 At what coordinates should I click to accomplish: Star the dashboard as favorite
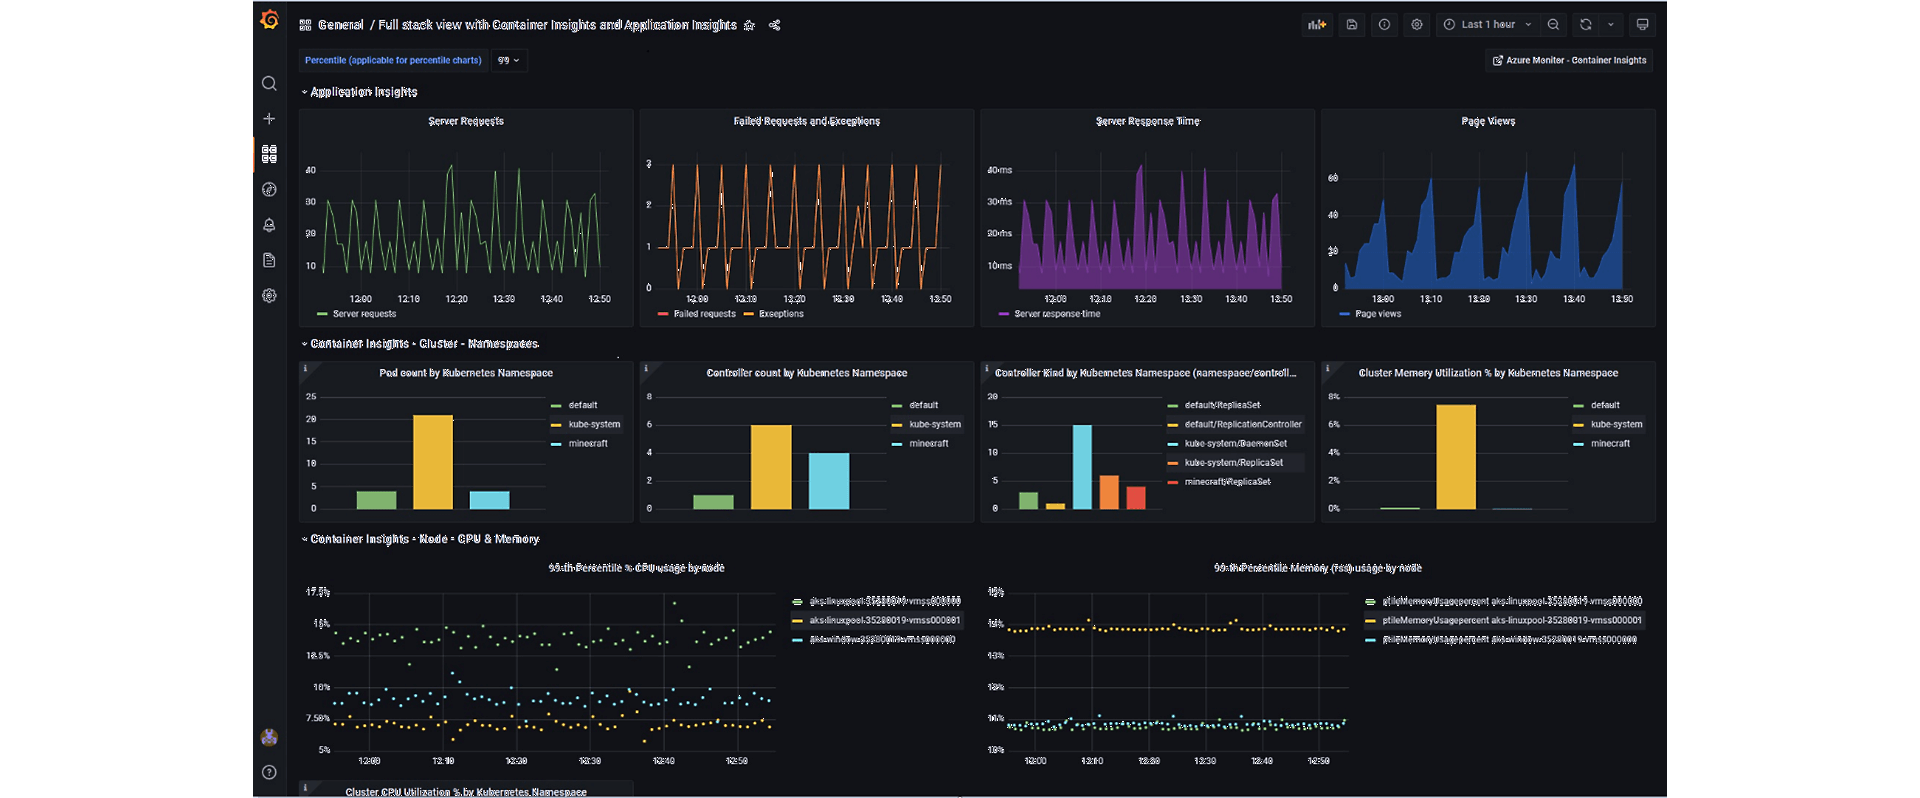(x=750, y=25)
